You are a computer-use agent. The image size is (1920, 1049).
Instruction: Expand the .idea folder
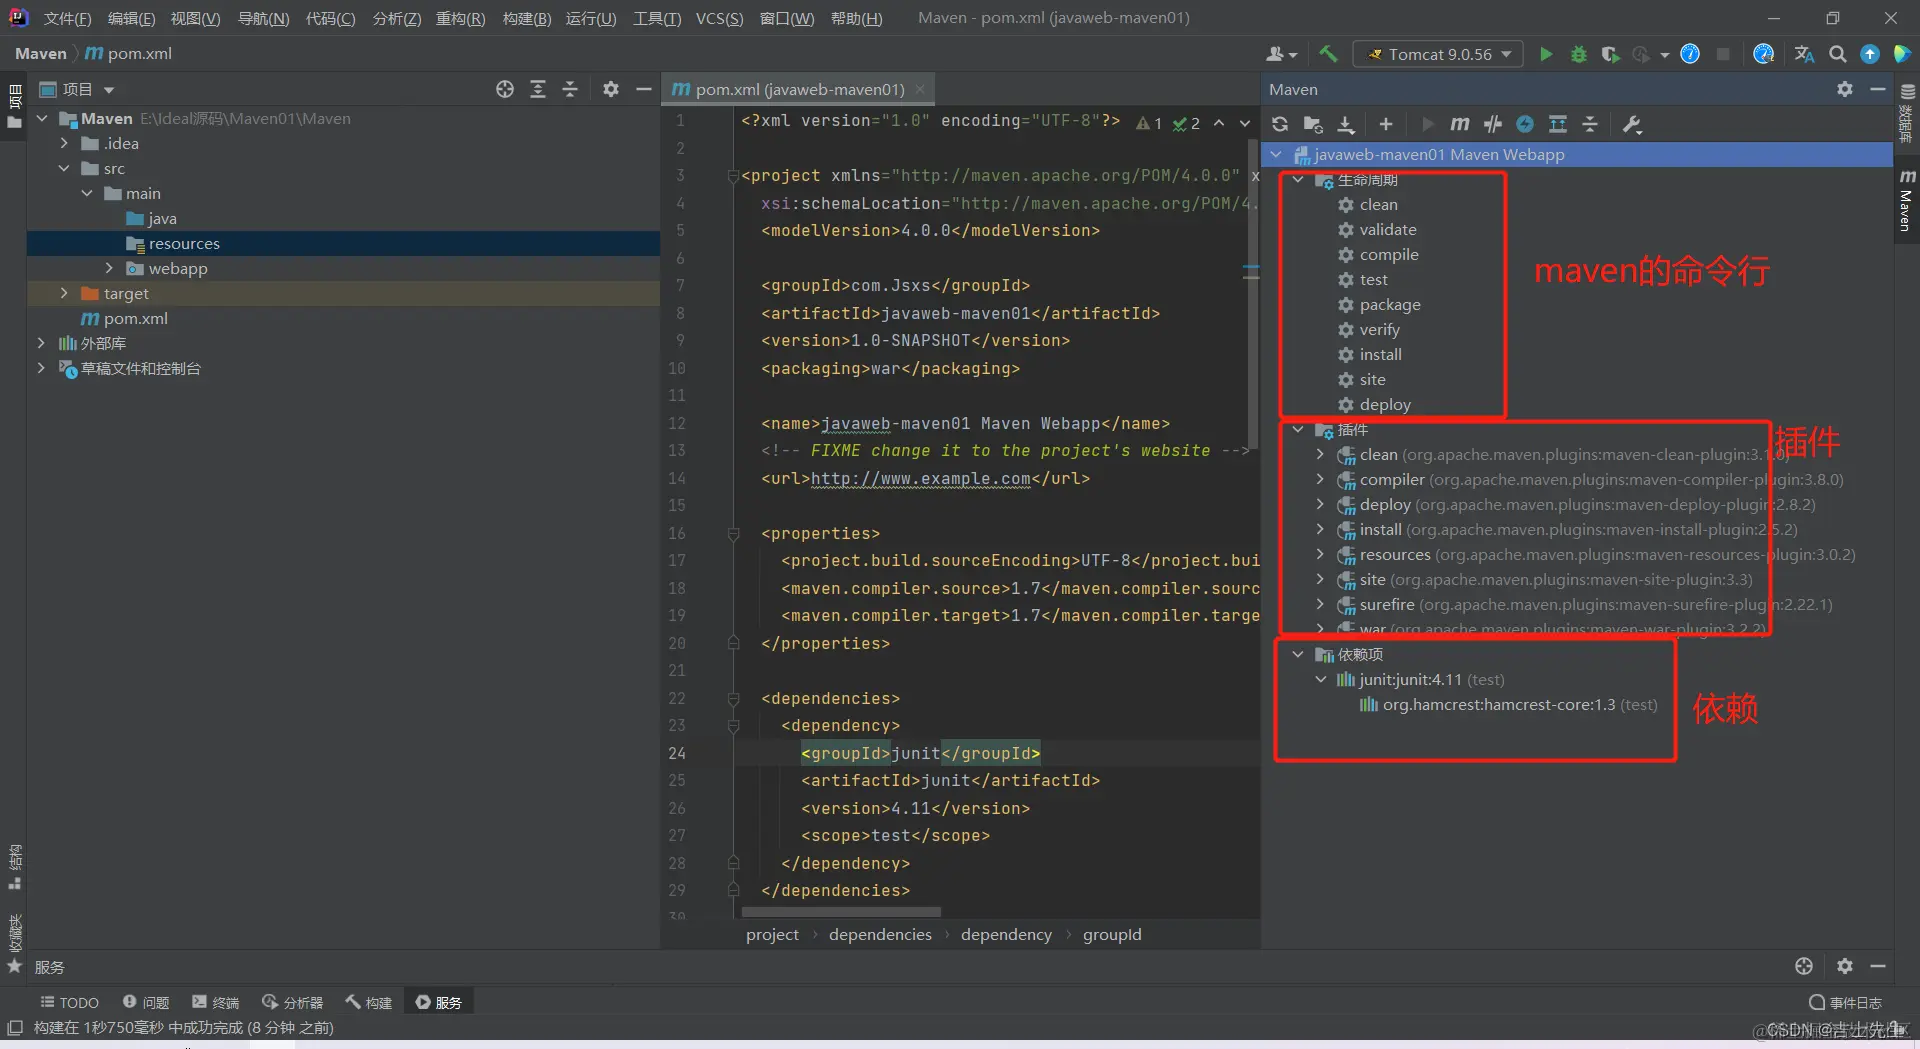[x=64, y=143]
